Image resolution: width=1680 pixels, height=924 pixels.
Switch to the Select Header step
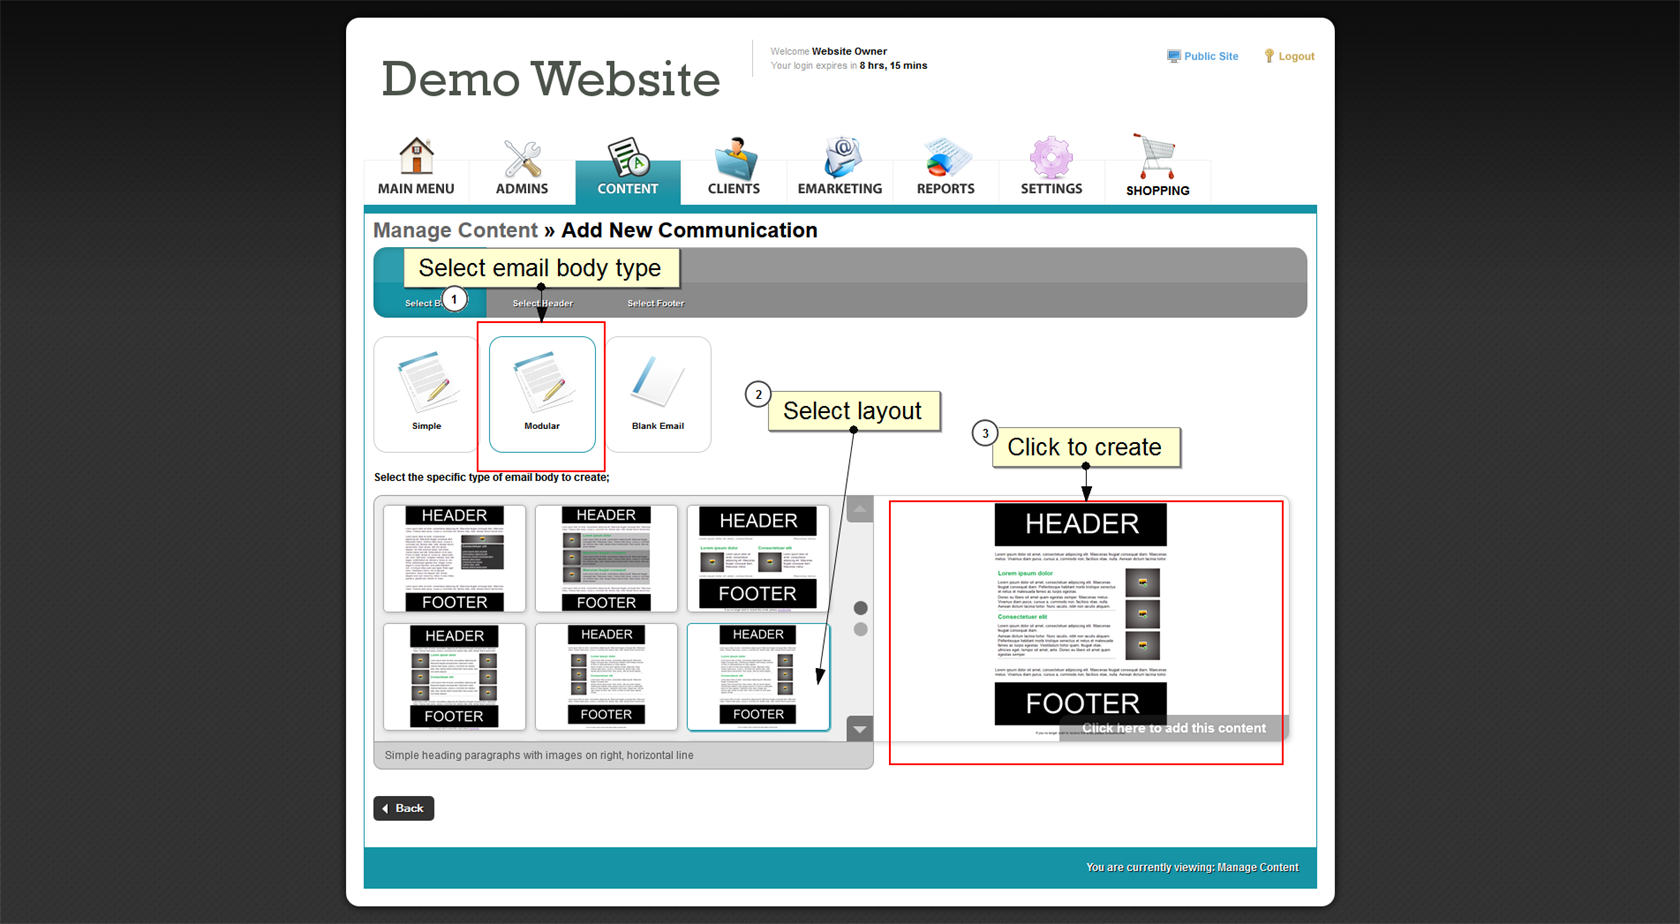coord(543,303)
